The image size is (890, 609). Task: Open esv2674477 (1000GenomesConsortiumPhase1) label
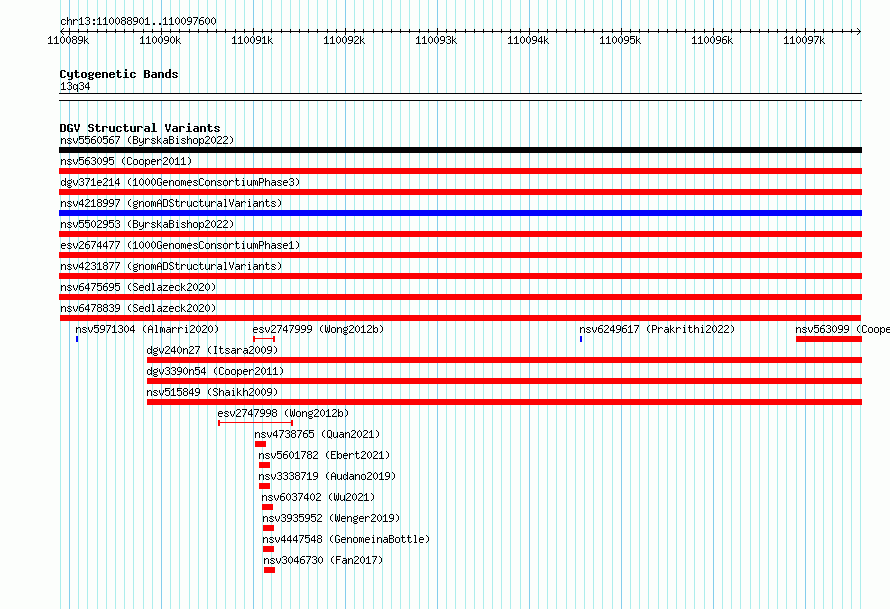pyautogui.click(x=180, y=245)
